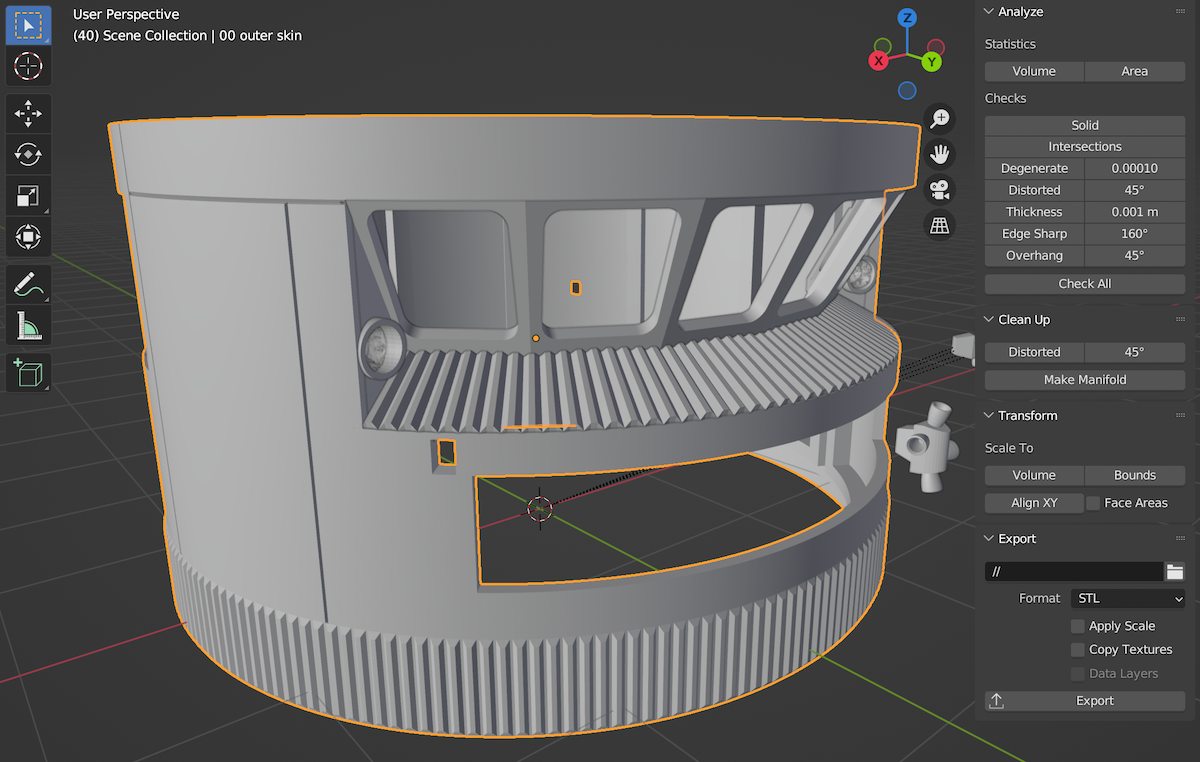Screen dimensions: 1200x762
Task: Switch orthographic/perspective grid view icon
Action: point(939,226)
